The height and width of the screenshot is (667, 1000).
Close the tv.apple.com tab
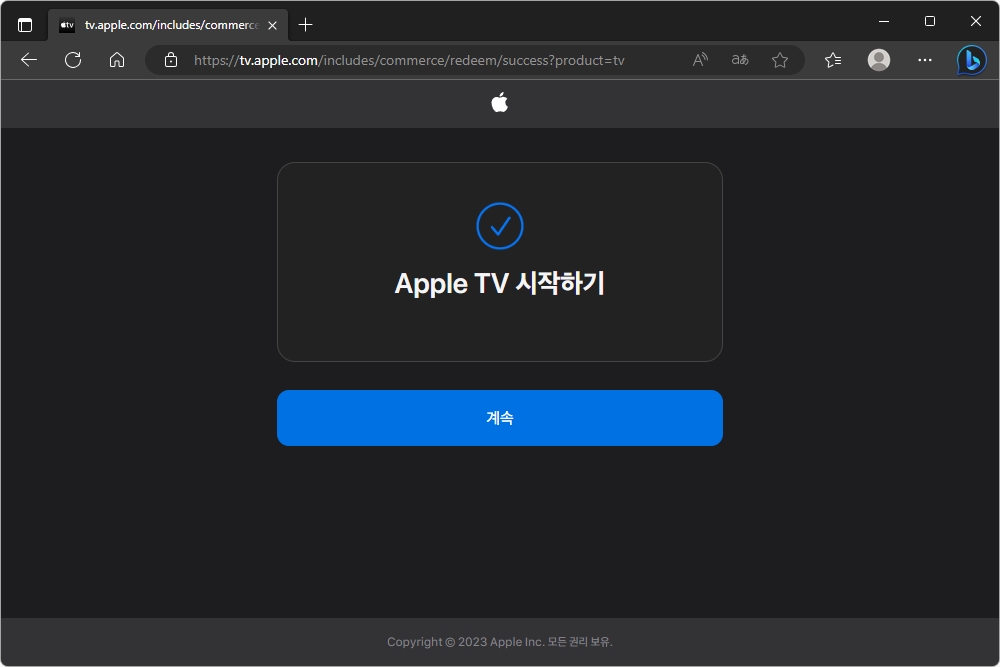coord(272,25)
